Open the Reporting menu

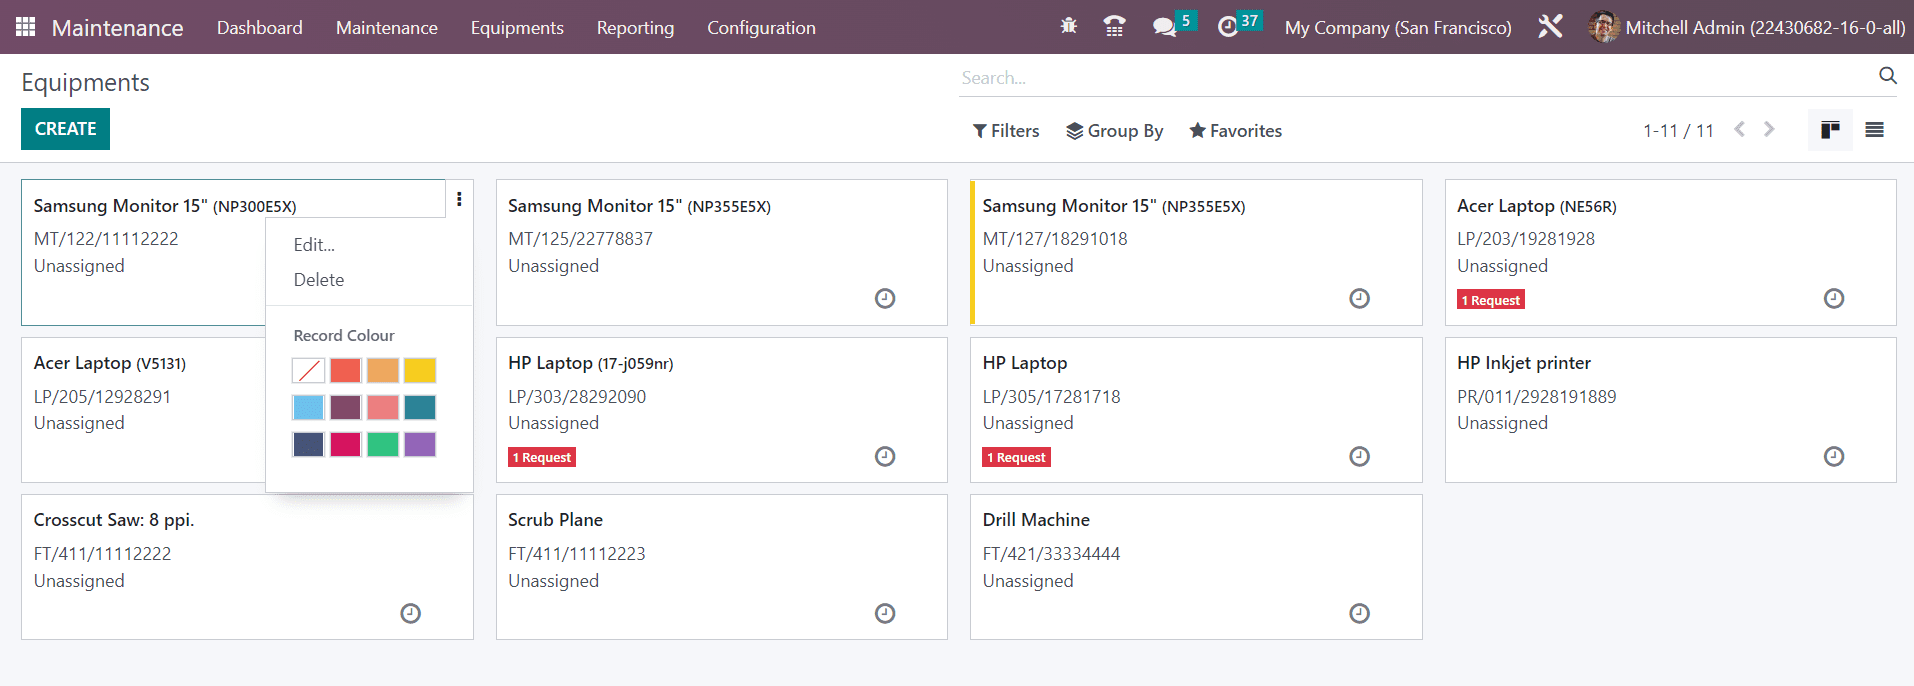pos(635,27)
